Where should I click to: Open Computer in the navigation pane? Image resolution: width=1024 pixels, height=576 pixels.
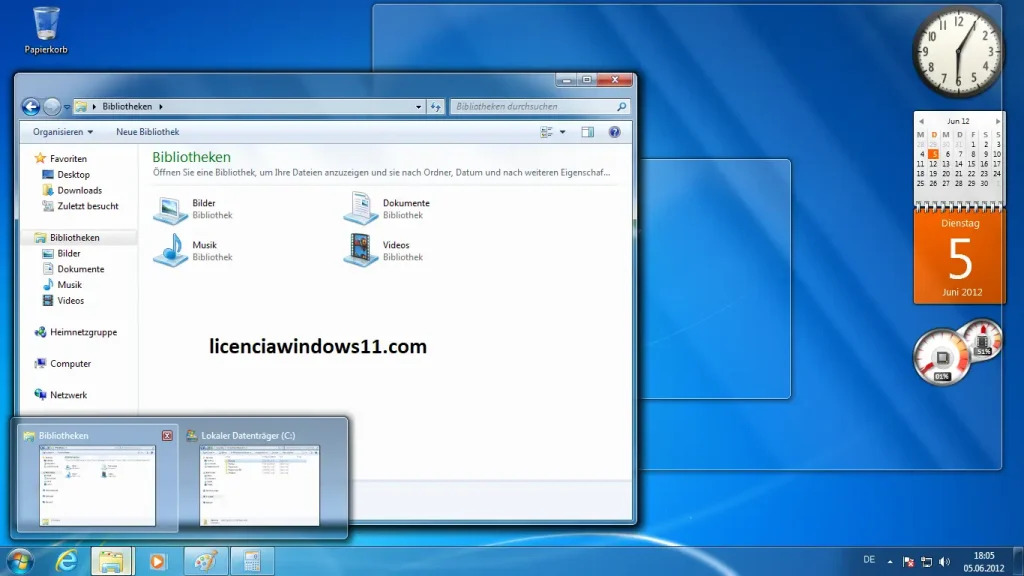click(70, 364)
